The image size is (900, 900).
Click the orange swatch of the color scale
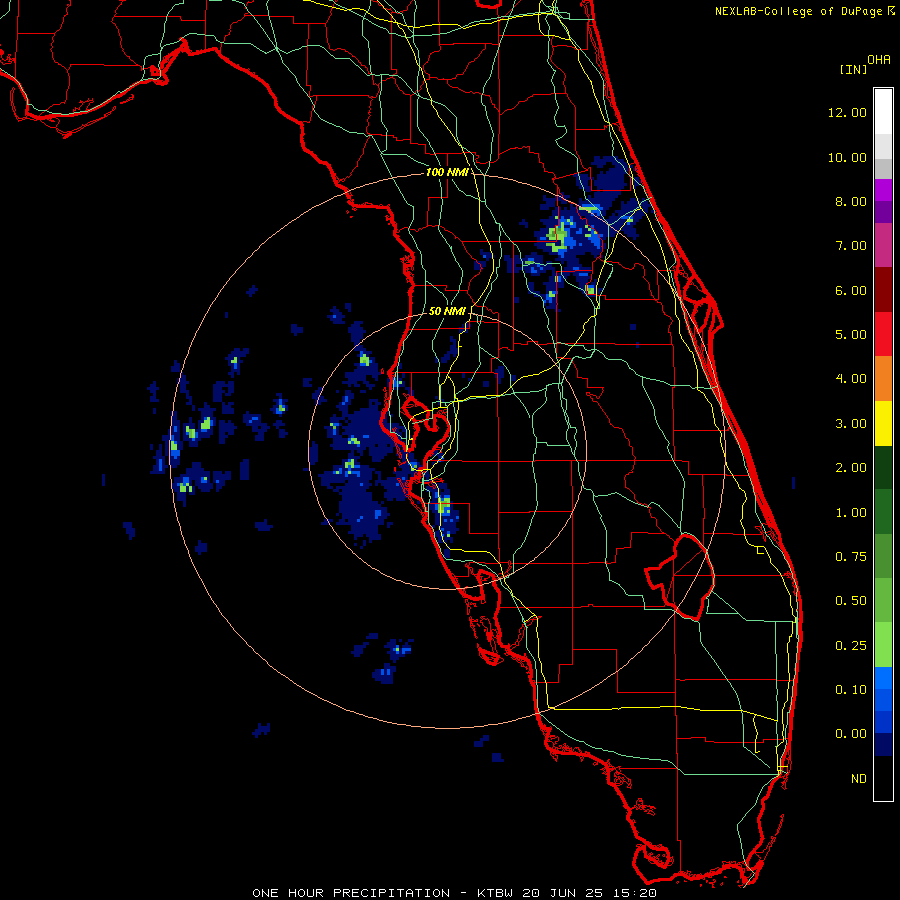883,379
